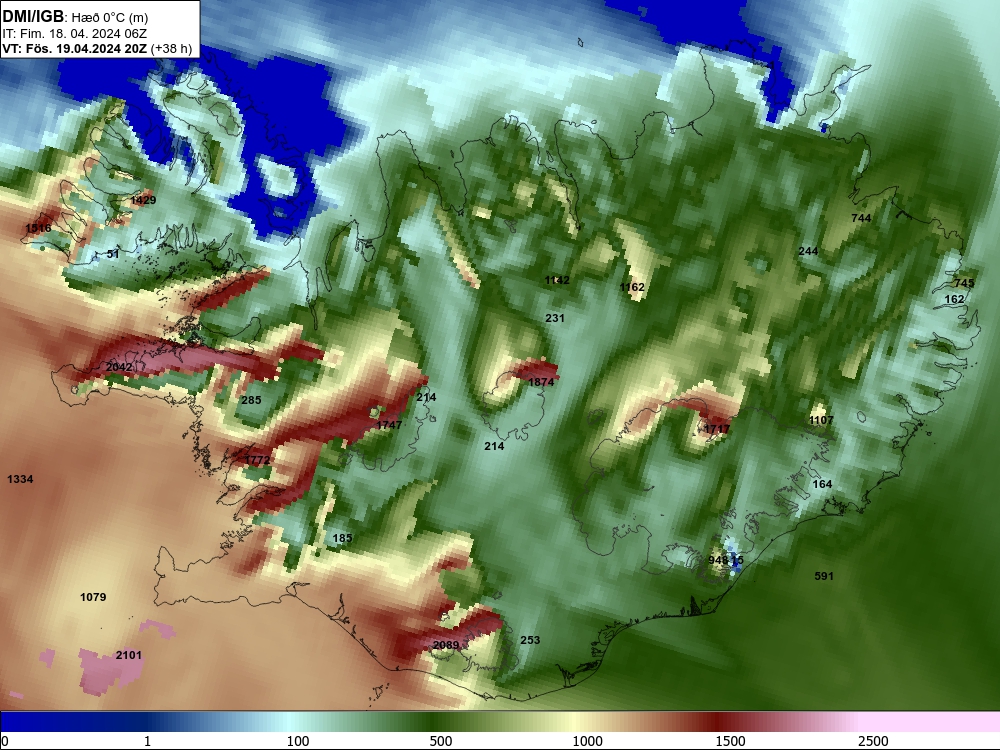The width and height of the screenshot is (1000, 750).
Task: Click the legend tick label "0"
Action: 5,741
